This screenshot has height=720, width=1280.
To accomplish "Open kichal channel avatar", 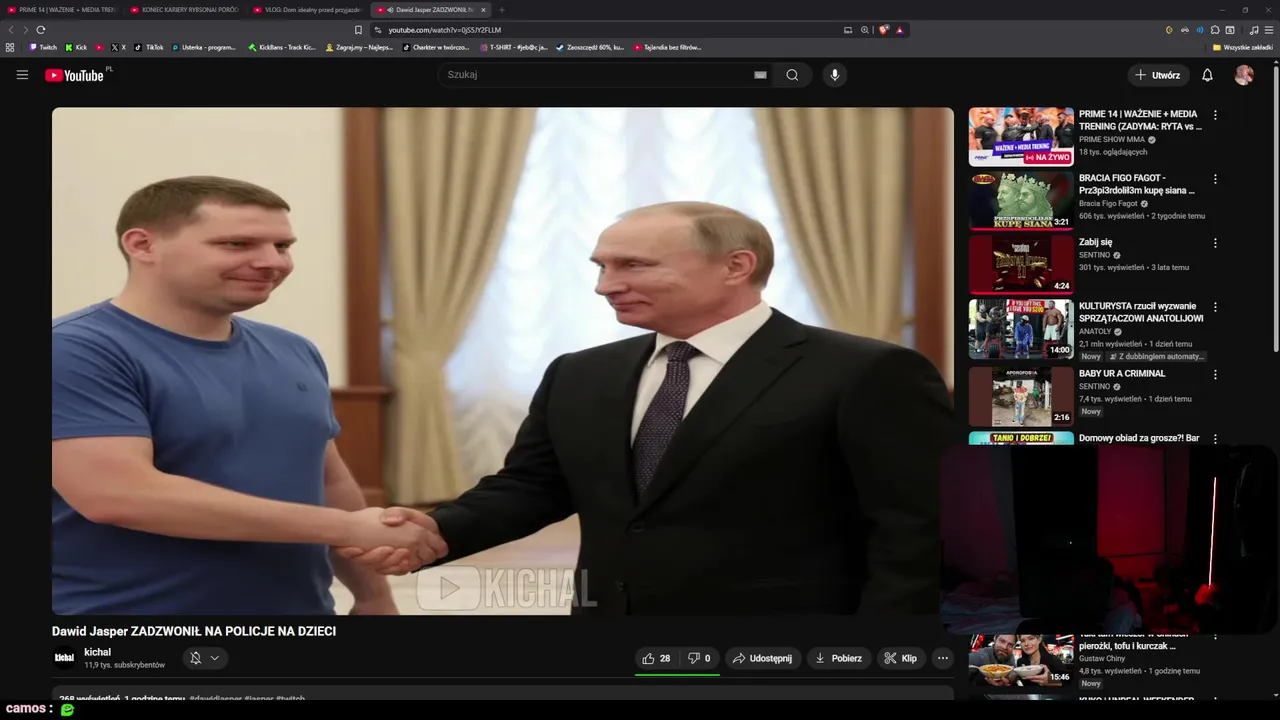I will 64,658.
